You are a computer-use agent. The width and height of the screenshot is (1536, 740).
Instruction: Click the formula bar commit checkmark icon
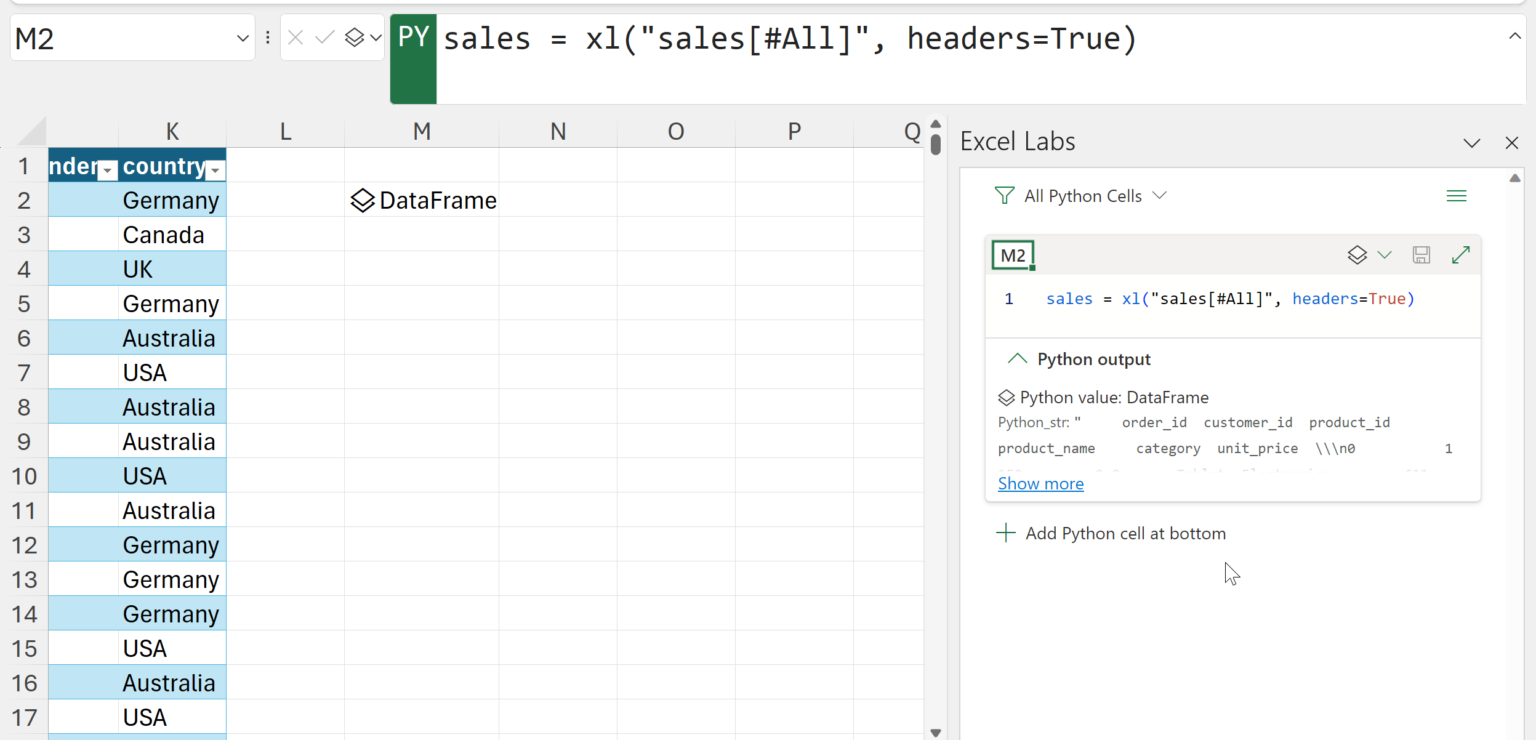(324, 38)
